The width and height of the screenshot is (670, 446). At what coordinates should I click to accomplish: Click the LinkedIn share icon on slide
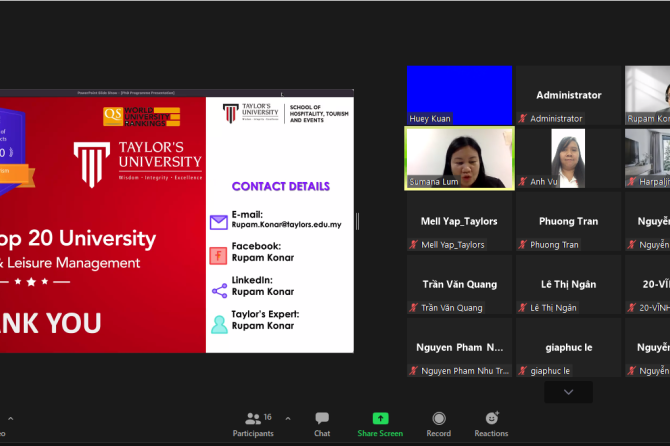(219, 291)
